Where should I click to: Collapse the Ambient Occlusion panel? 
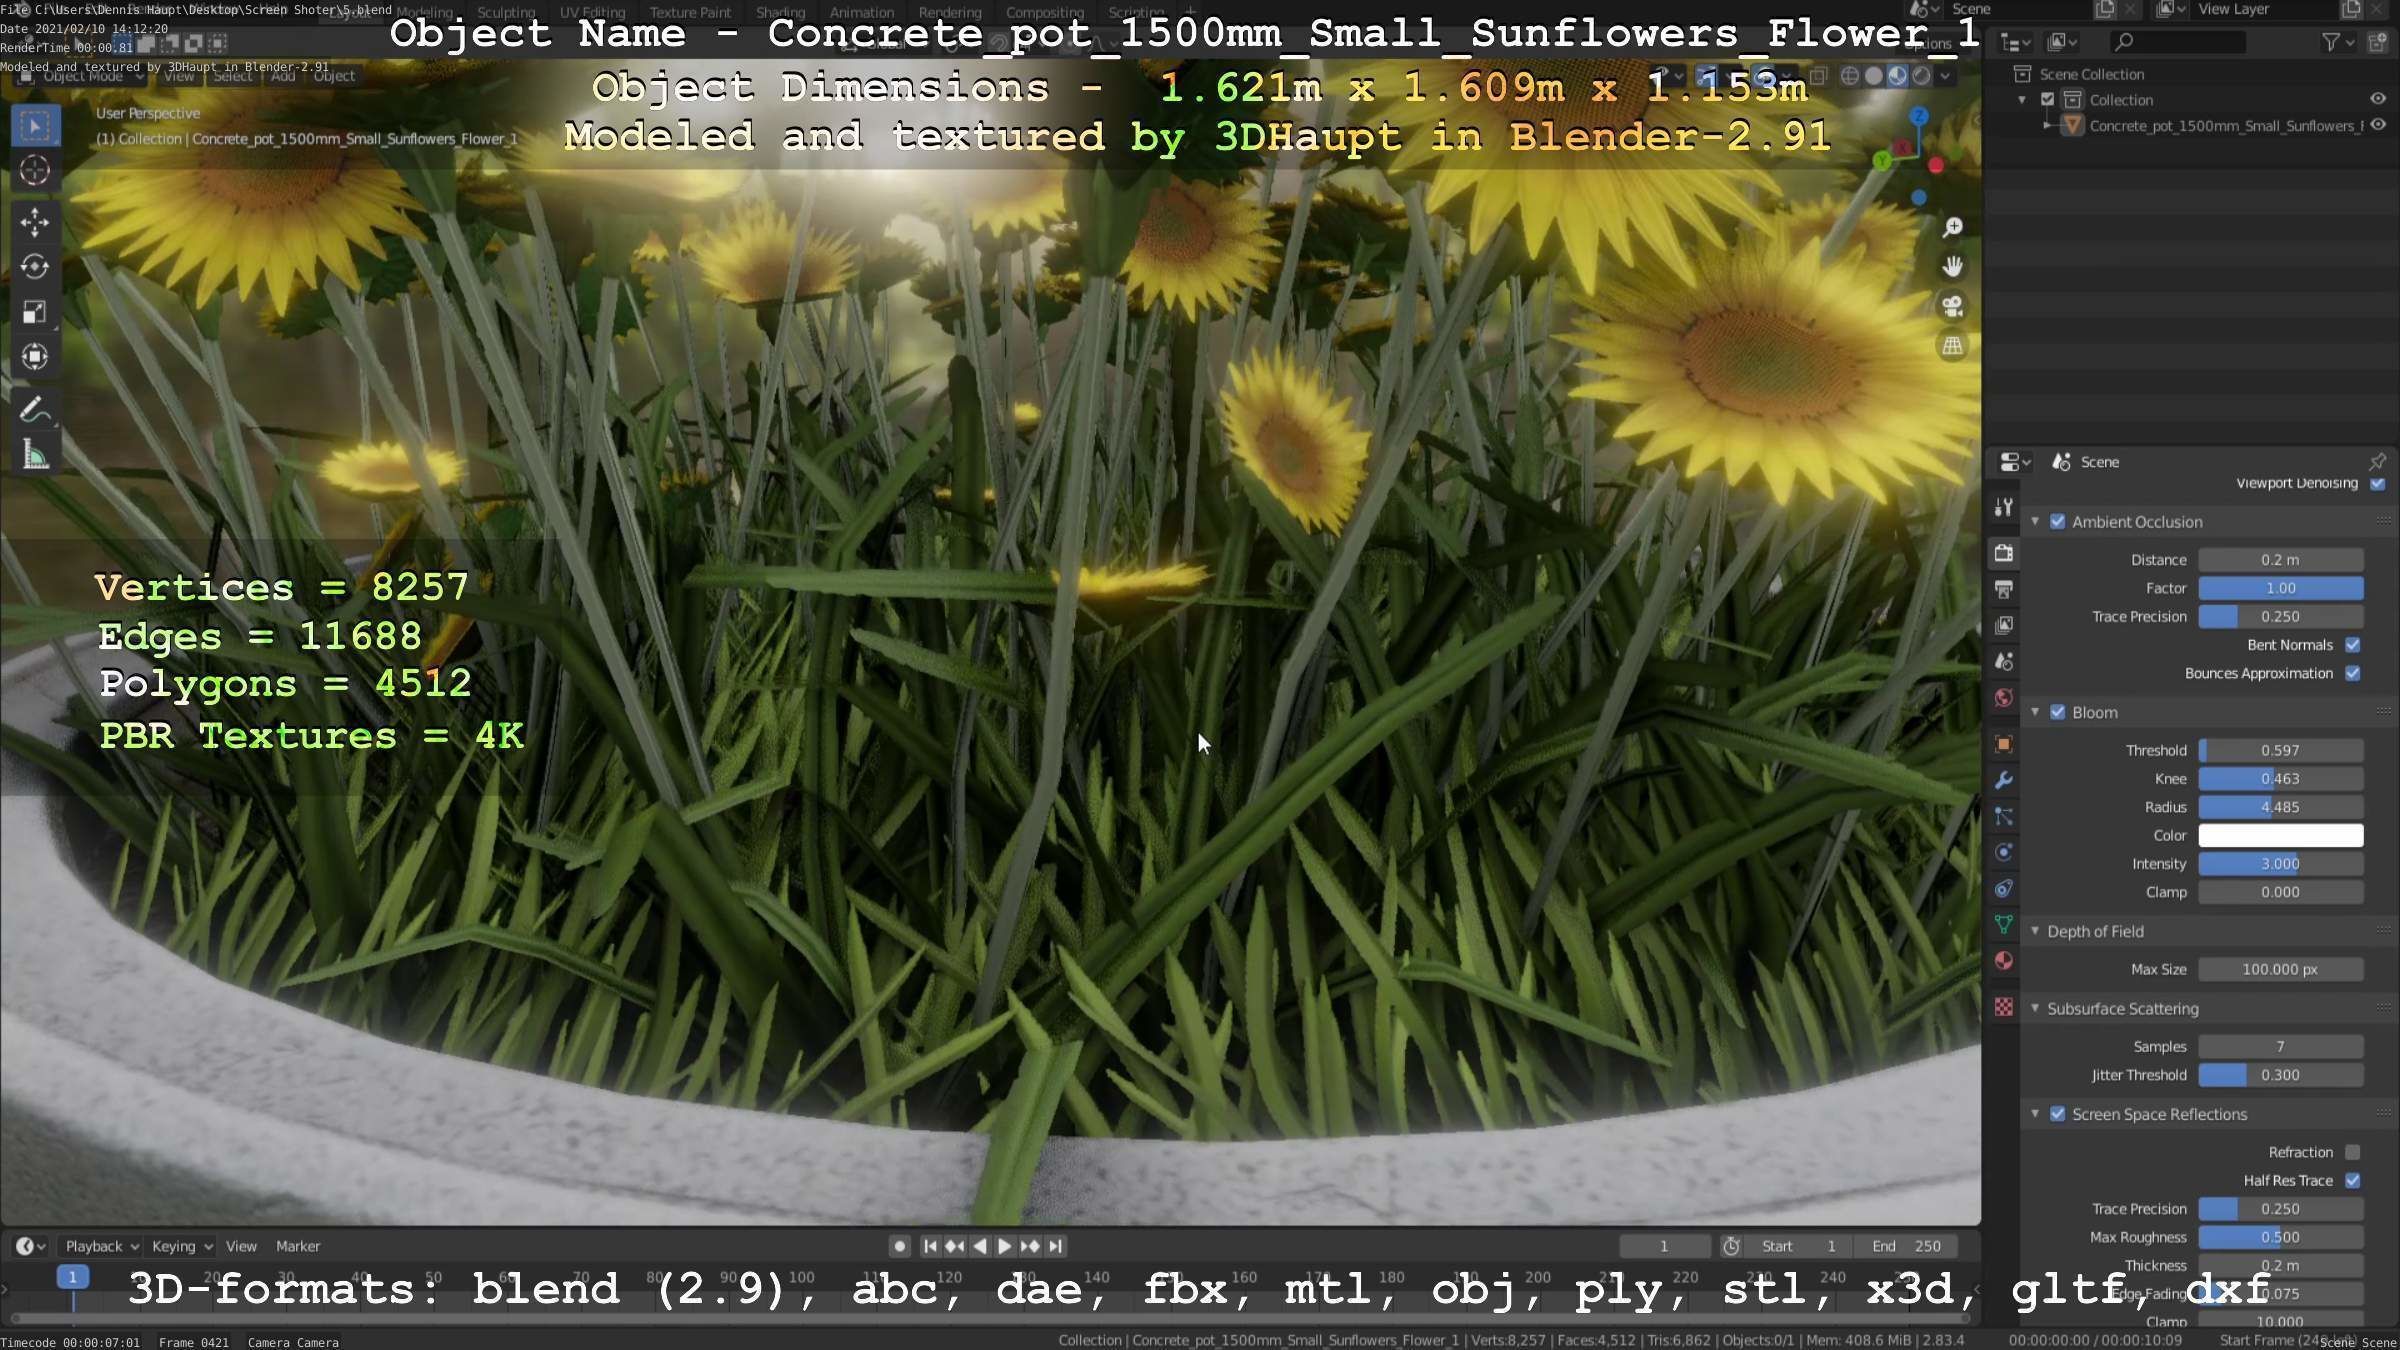tap(2034, 522)
